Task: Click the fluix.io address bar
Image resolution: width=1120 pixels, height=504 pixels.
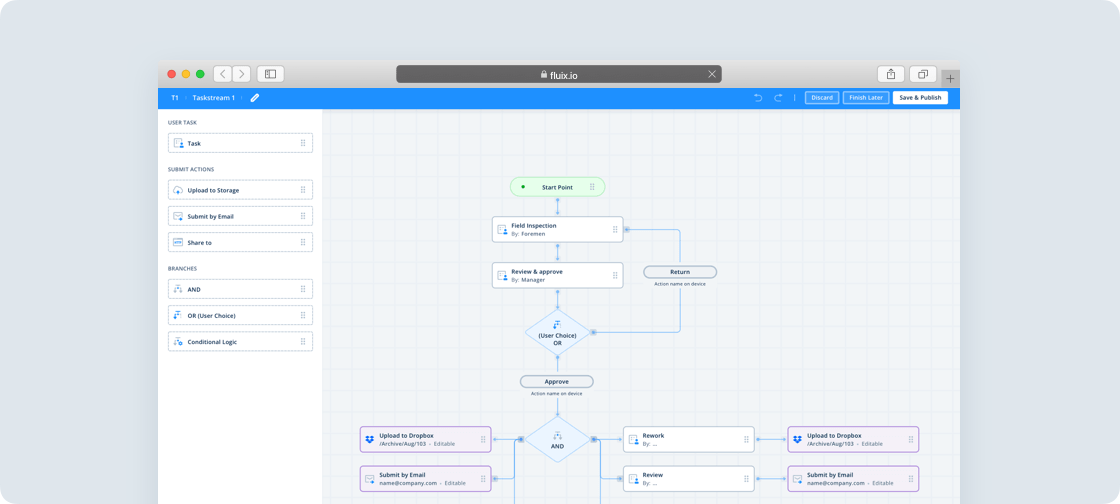Action: click(x=558, y=74)
